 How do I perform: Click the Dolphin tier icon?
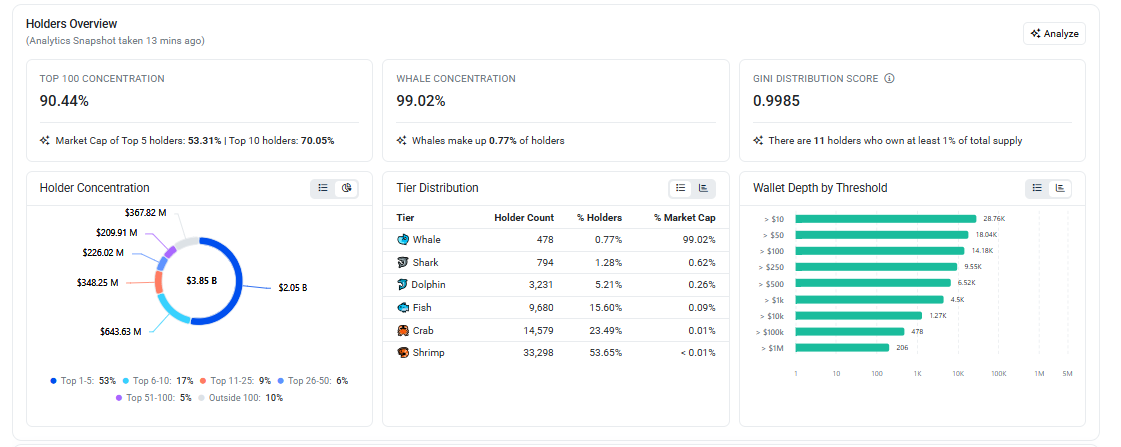point(403,285)
